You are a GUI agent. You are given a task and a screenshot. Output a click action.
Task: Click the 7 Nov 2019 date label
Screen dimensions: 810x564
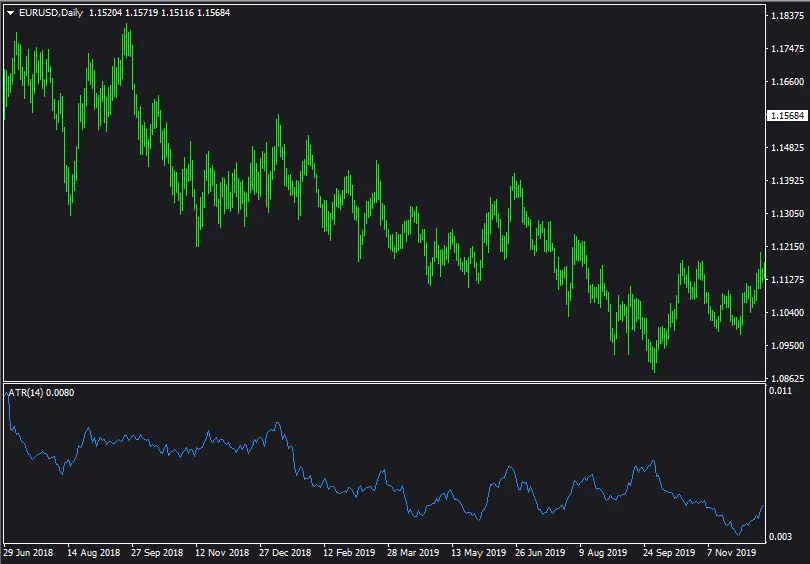(731, 553)
